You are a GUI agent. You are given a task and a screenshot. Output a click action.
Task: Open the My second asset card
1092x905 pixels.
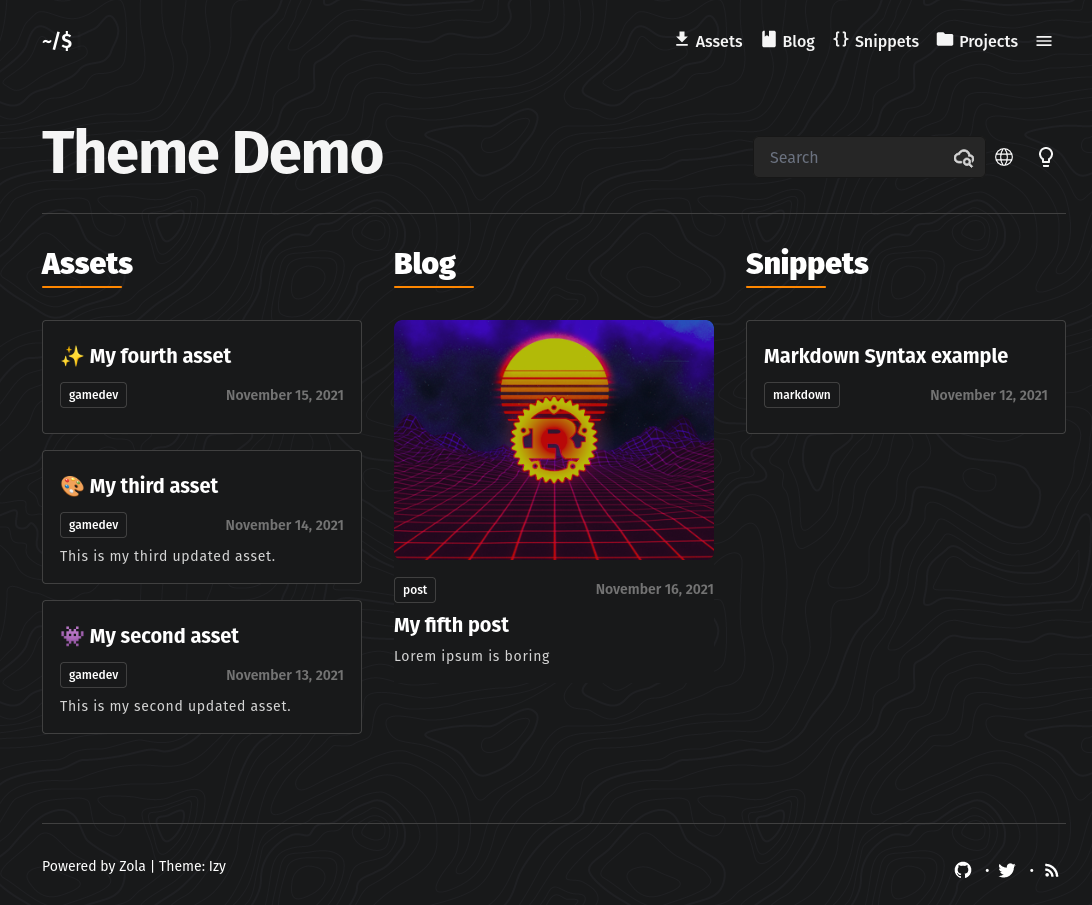click(202, 667)
